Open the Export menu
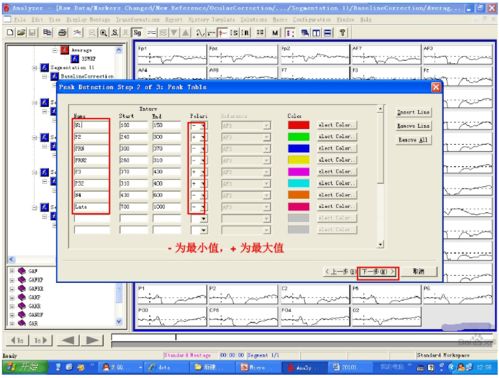The width and height of the screenshot is (499, 378). click(173, 20)
